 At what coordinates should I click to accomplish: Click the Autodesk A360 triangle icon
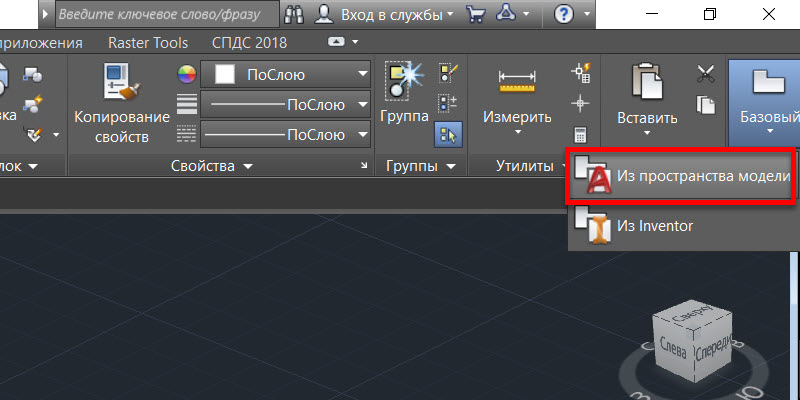[506, 14]
